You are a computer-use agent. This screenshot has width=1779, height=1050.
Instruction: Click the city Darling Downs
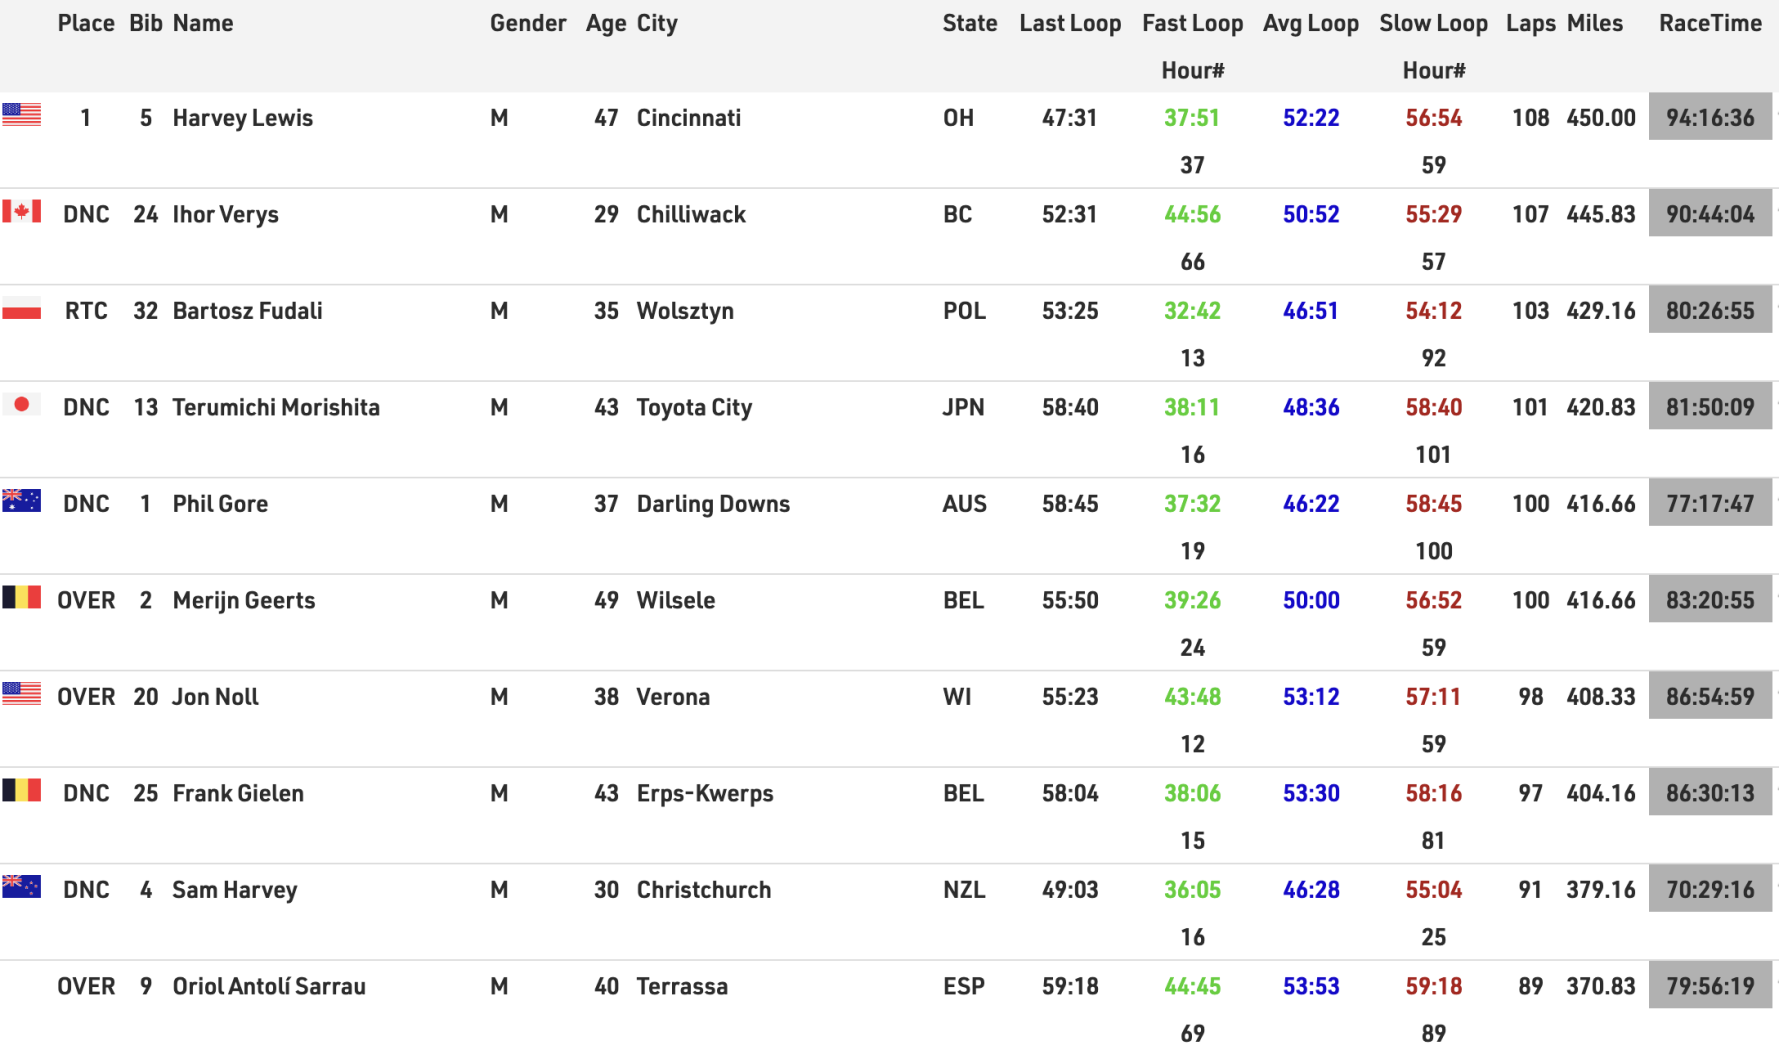tap(713, 504)
